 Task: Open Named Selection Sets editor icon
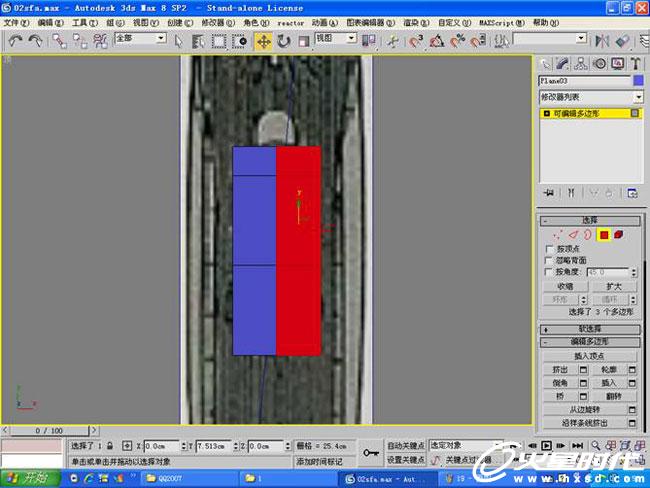coord(502,41)
